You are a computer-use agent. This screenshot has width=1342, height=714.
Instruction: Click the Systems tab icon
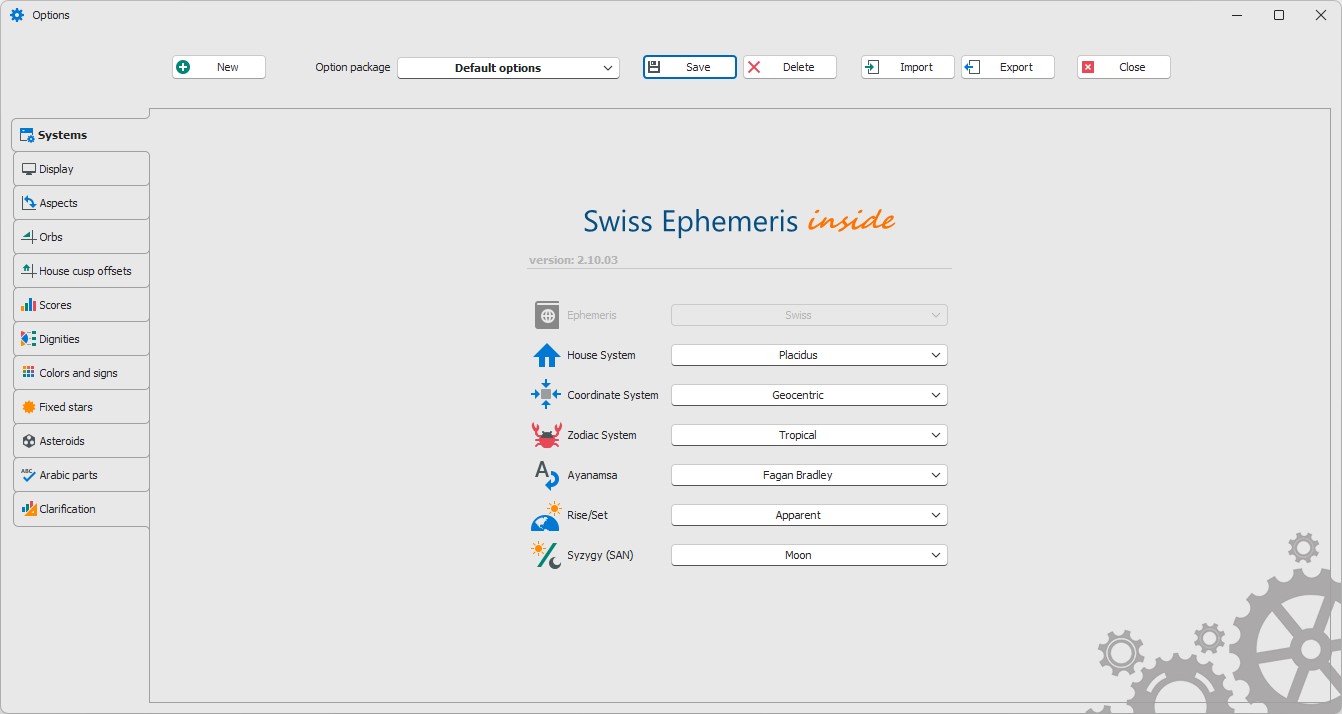tap(28, 135)
